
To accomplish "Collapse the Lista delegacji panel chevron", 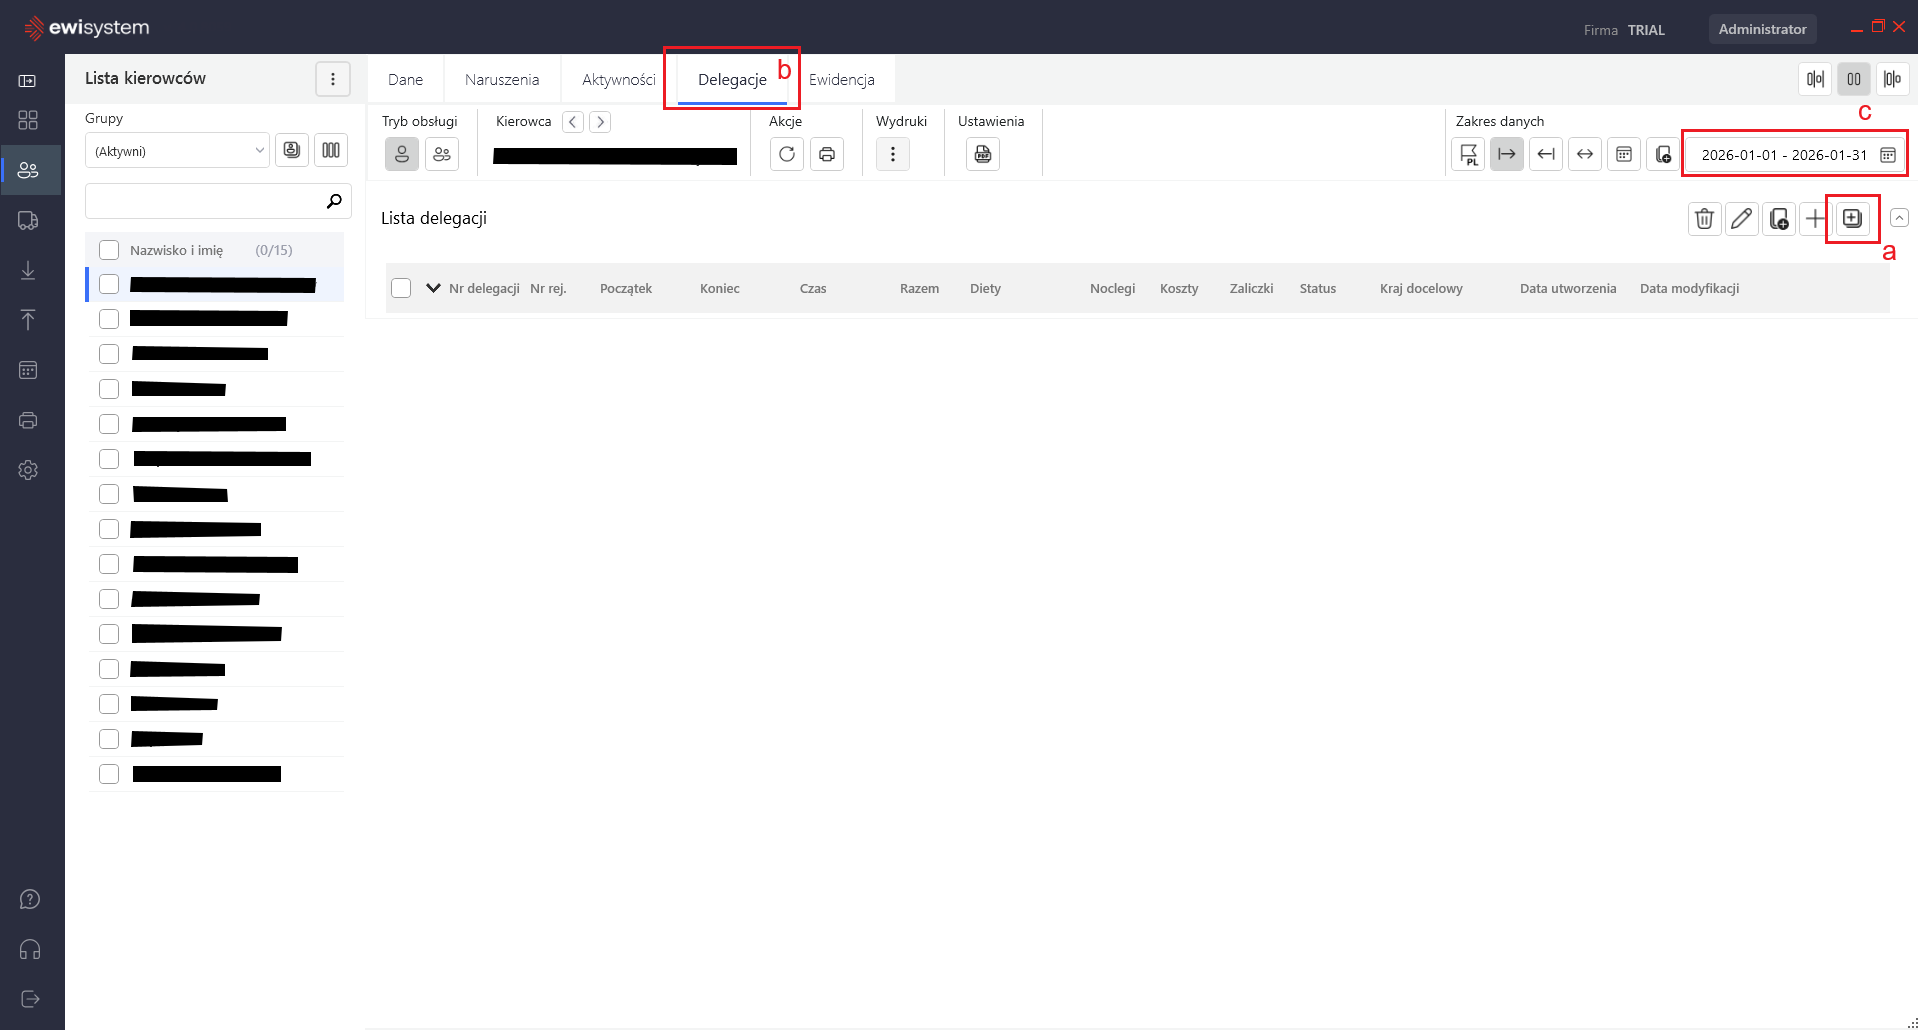I will tap(1899, 218).
